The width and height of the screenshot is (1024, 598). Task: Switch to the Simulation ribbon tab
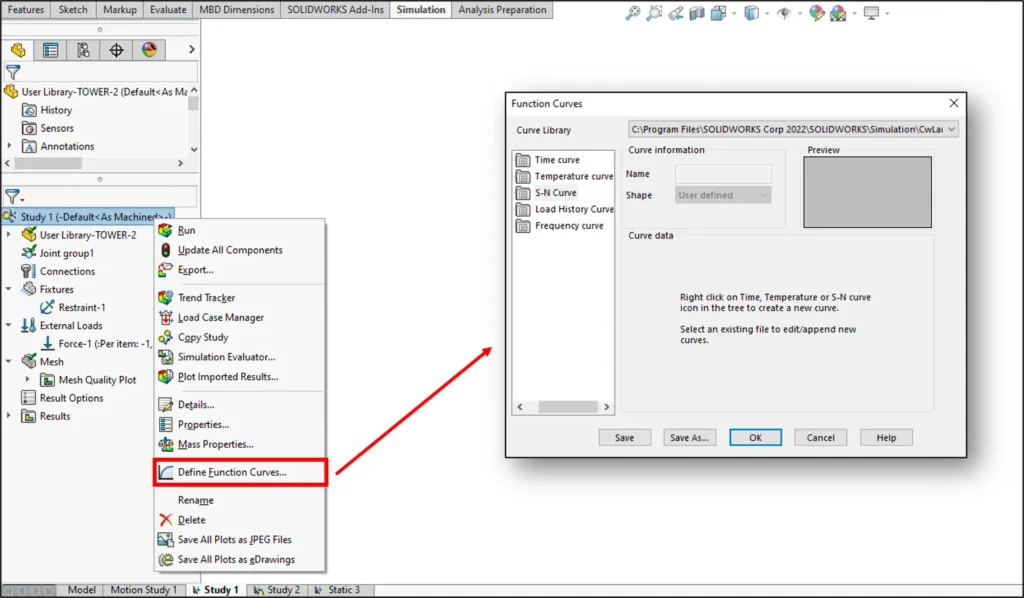420,10
